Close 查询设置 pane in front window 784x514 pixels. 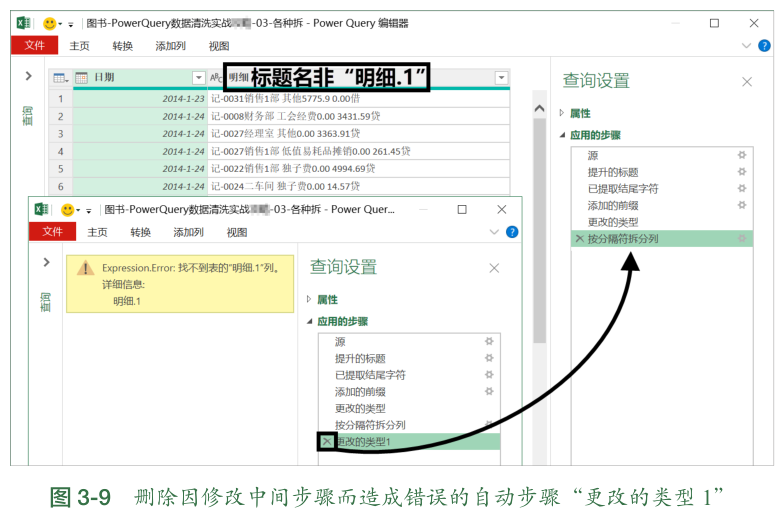point(494,268)
